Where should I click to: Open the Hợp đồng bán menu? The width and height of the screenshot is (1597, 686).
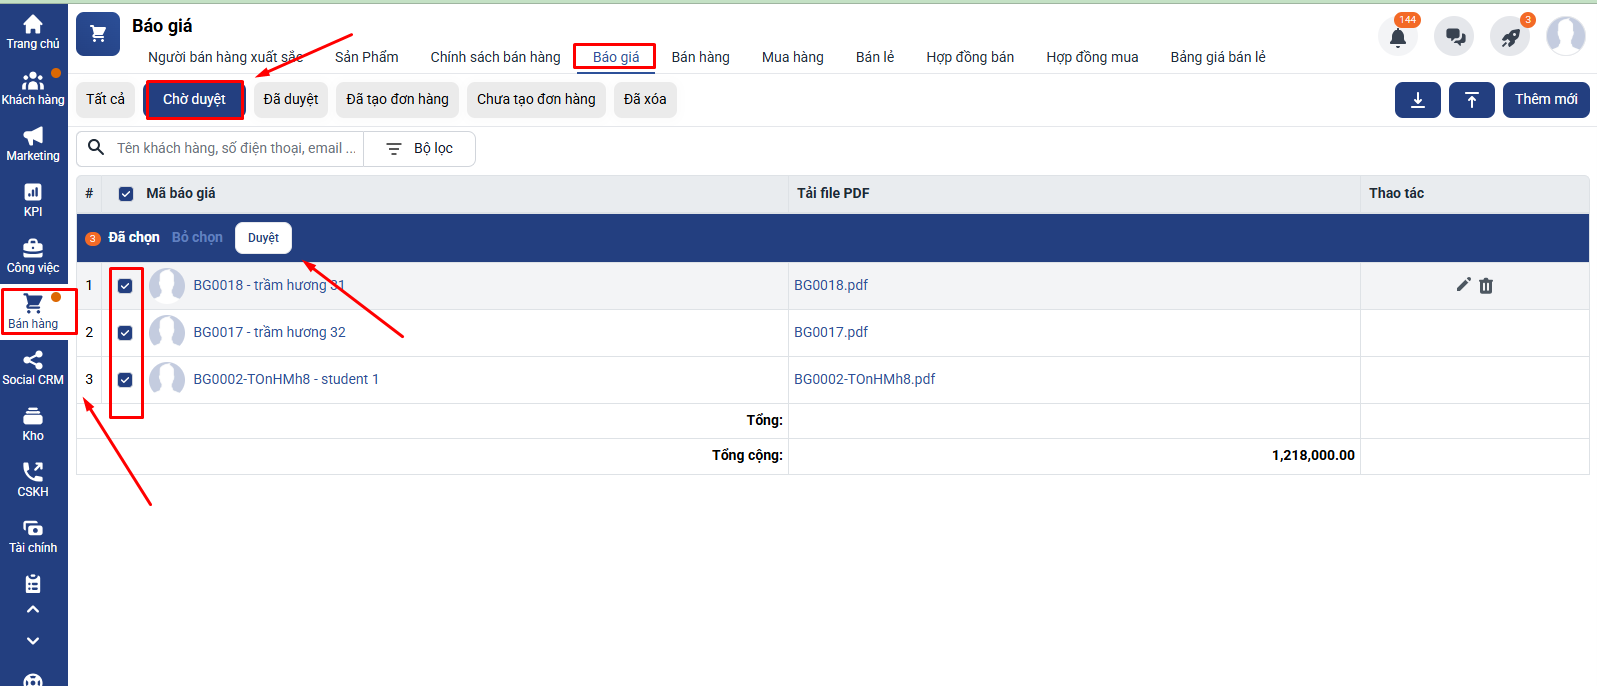969,57
